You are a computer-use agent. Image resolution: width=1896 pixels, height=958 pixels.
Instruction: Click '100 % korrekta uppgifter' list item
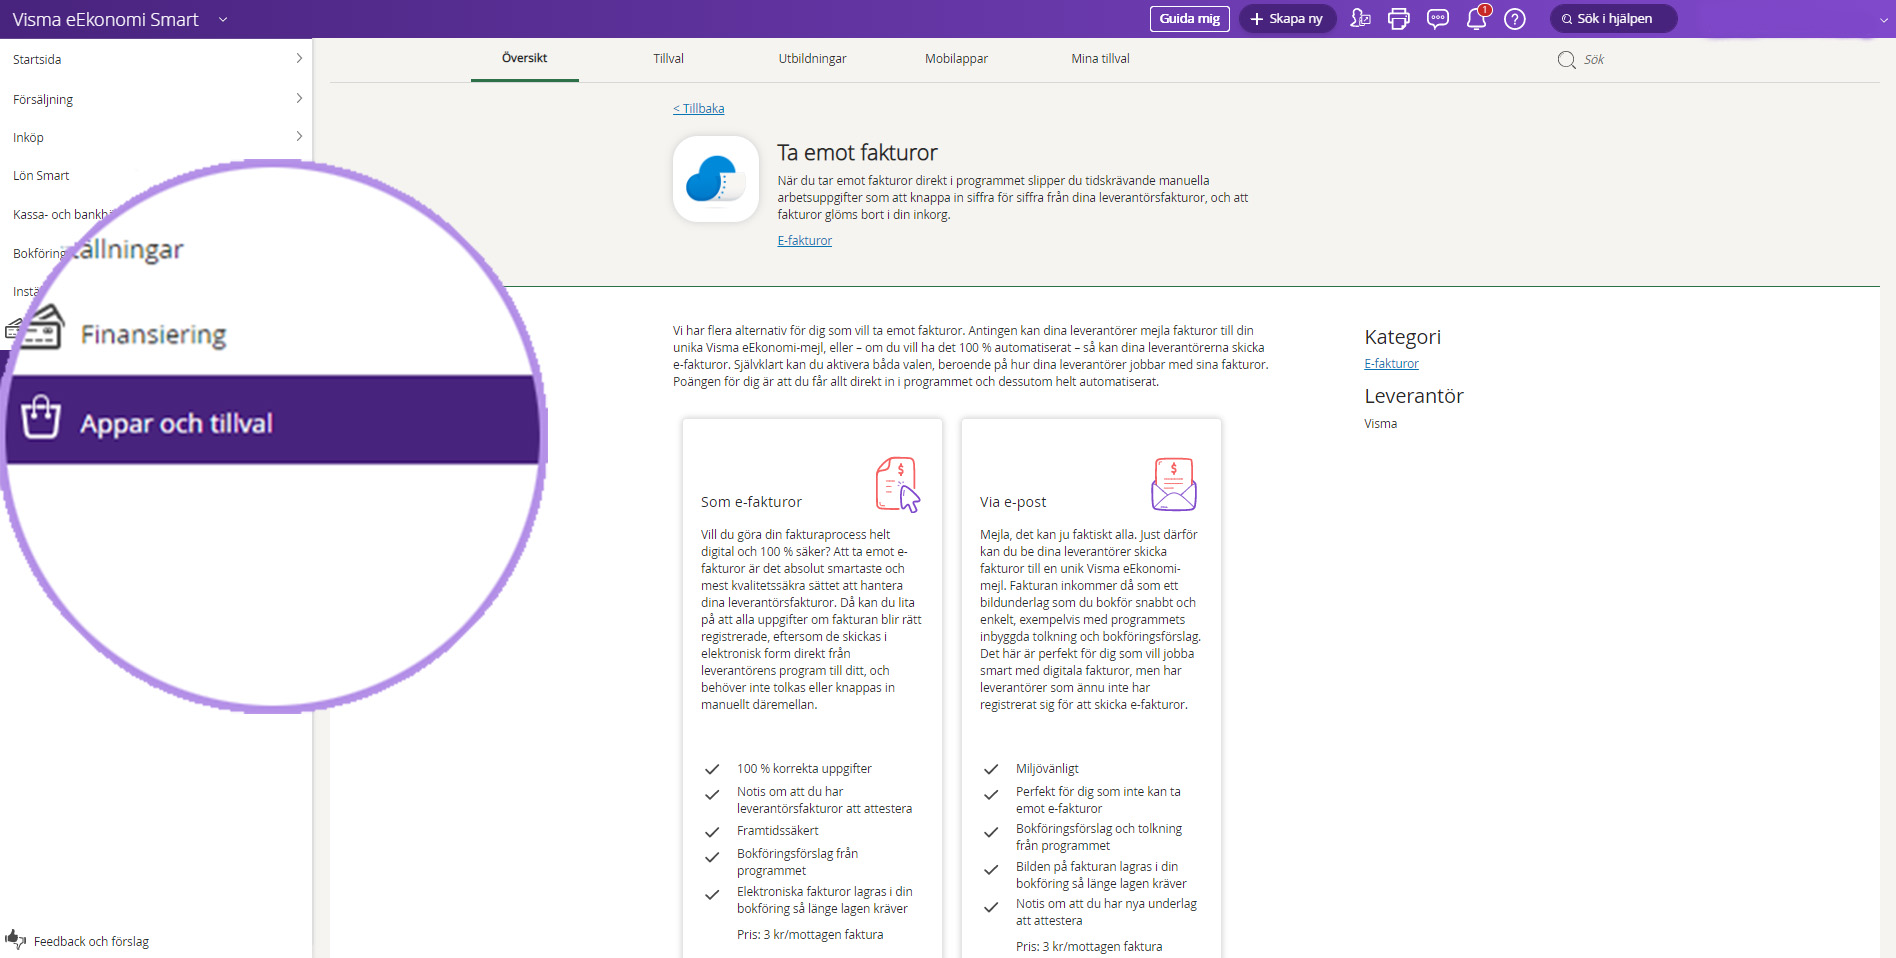[x=804, y=769]
